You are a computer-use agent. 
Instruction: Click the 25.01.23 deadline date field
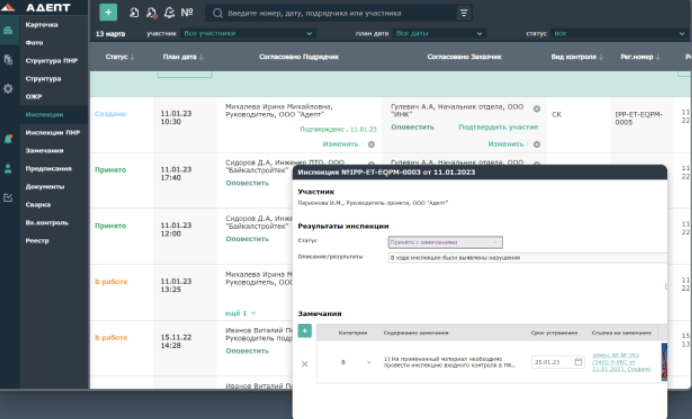(x=558, y=362)
